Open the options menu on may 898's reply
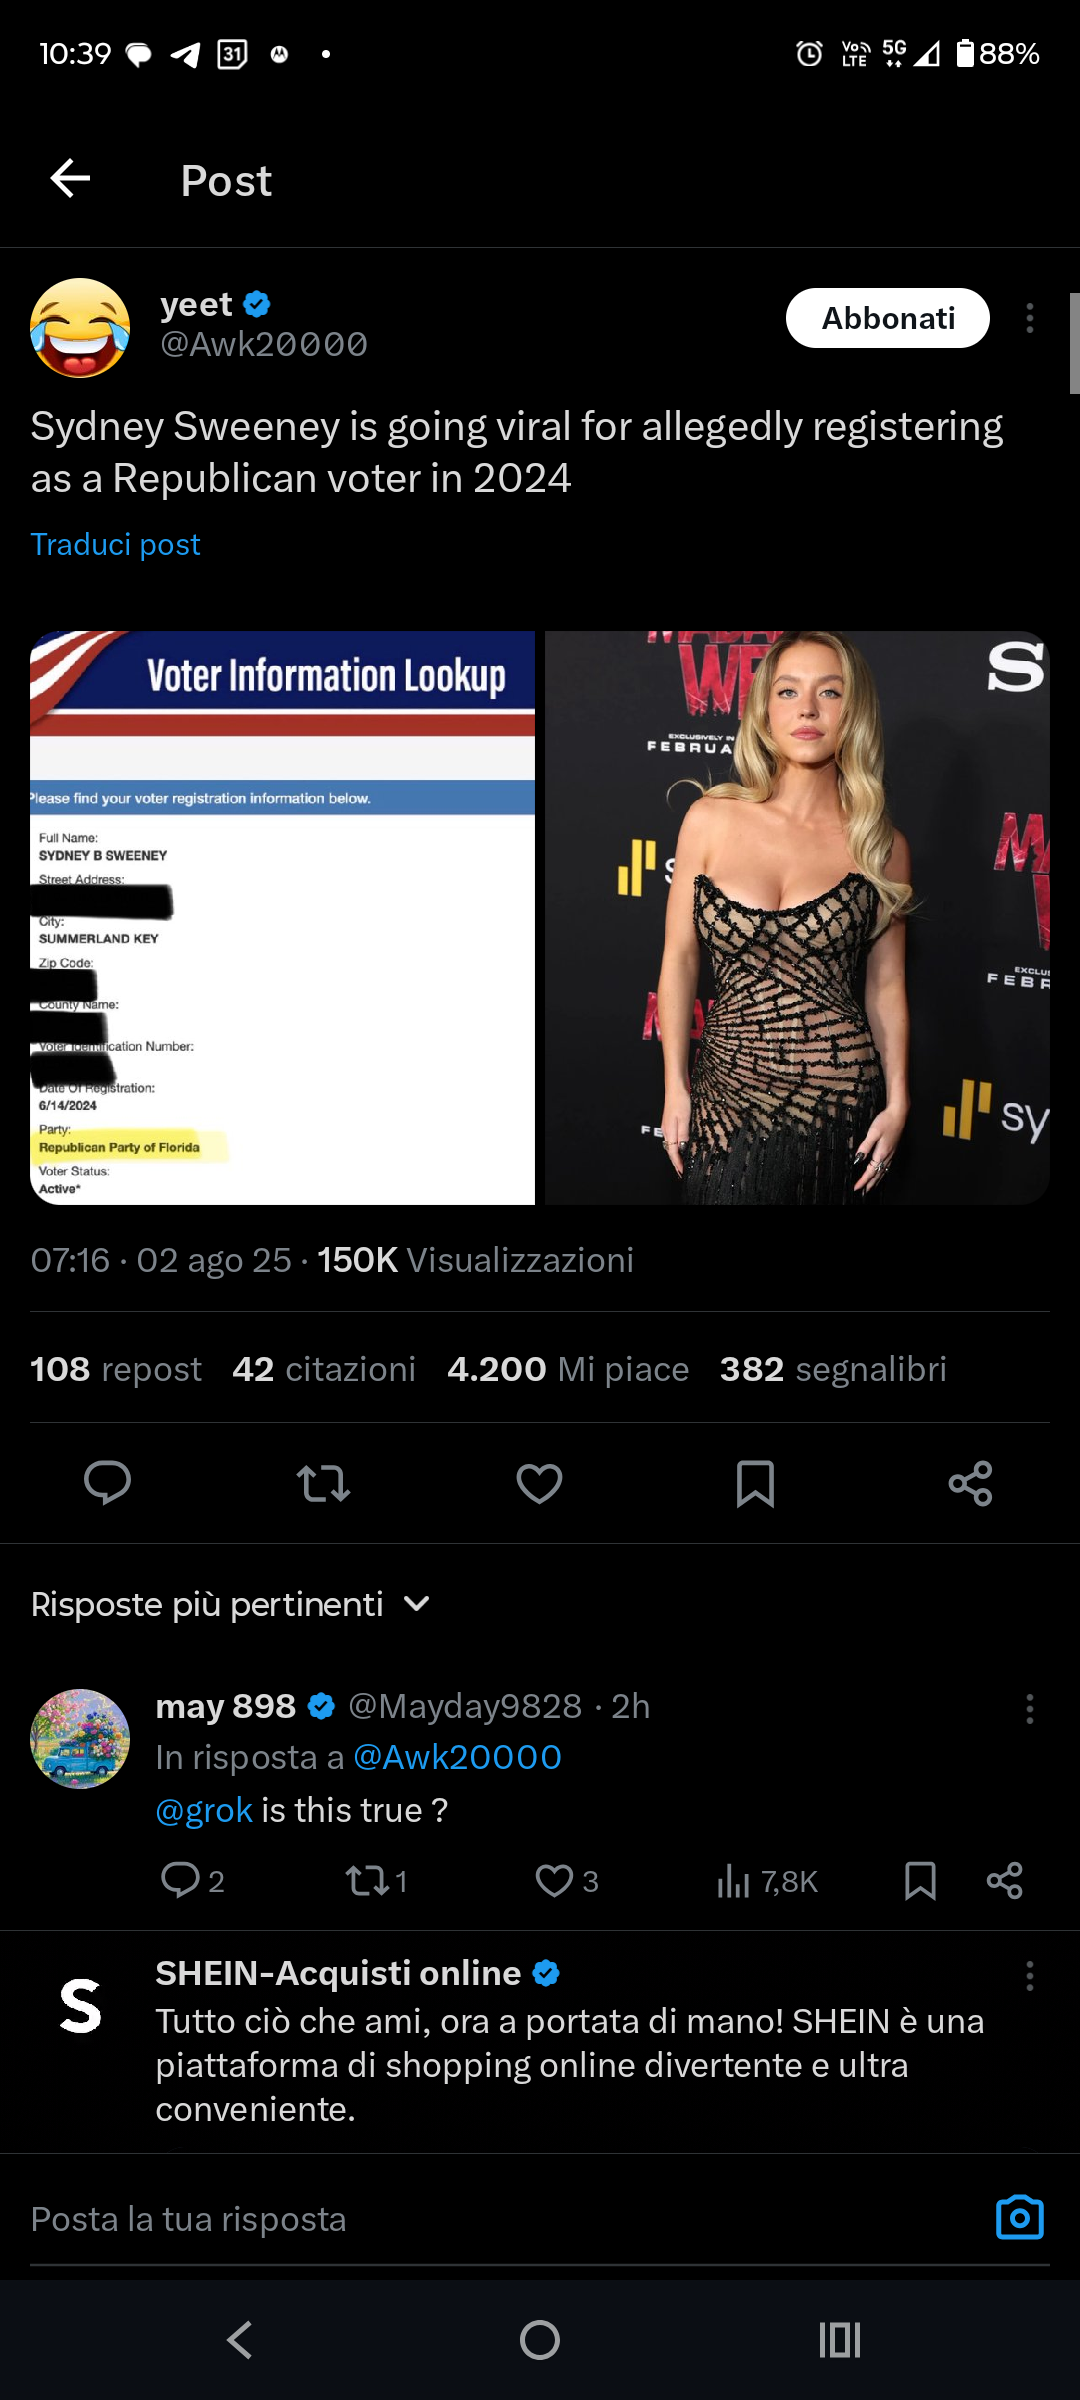The image size is (1080, 2400). pyautogui.click(x=1029, y=1709)
